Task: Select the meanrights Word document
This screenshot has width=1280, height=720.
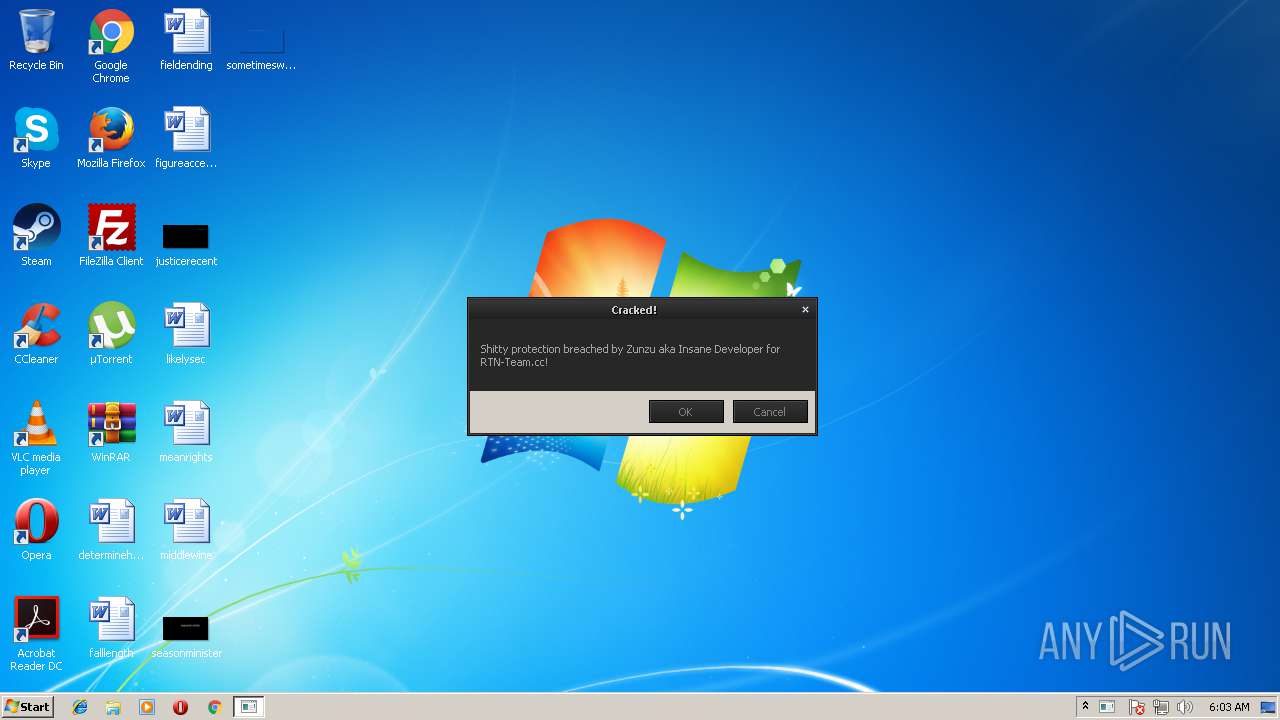Action: pyautogui.click(x=186, y=433)
